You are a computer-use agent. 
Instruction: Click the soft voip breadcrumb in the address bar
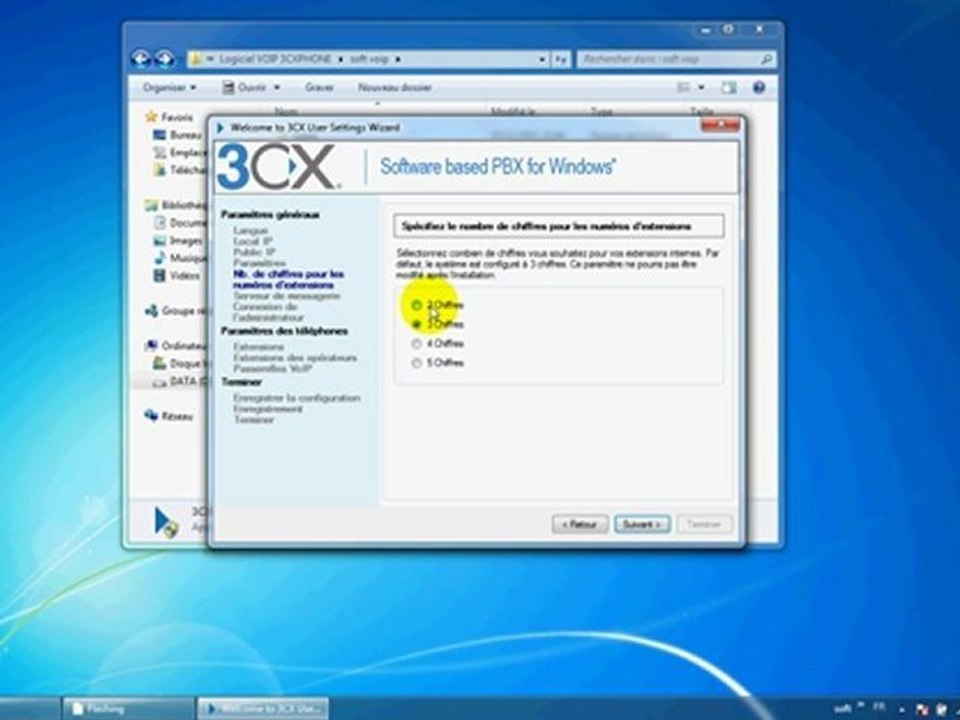click(368, 59)
